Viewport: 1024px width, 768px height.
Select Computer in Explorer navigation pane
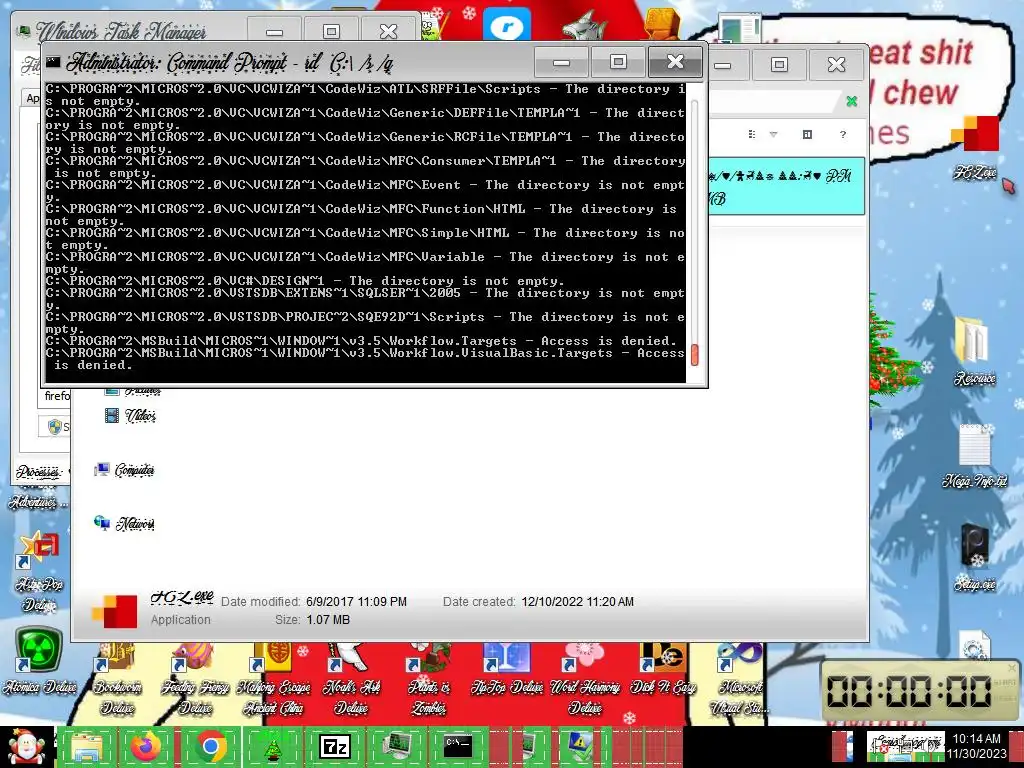pyautogui.click(x=124, y=470)
